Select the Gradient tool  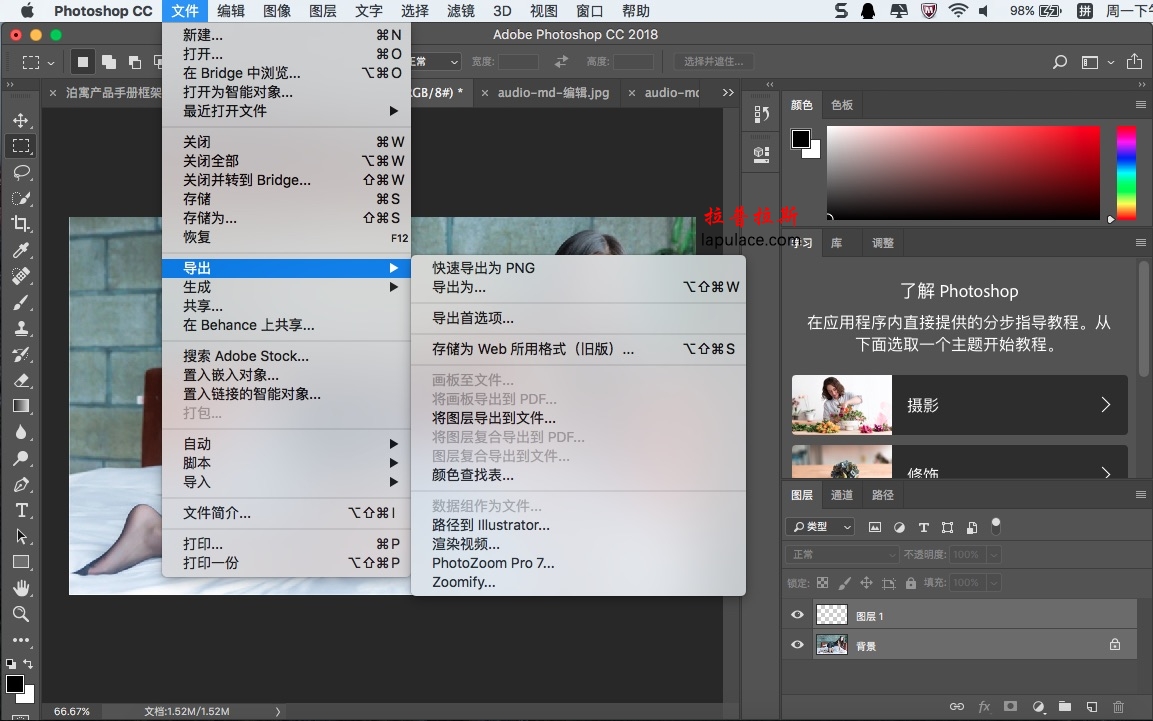click(x=21, y=406)
